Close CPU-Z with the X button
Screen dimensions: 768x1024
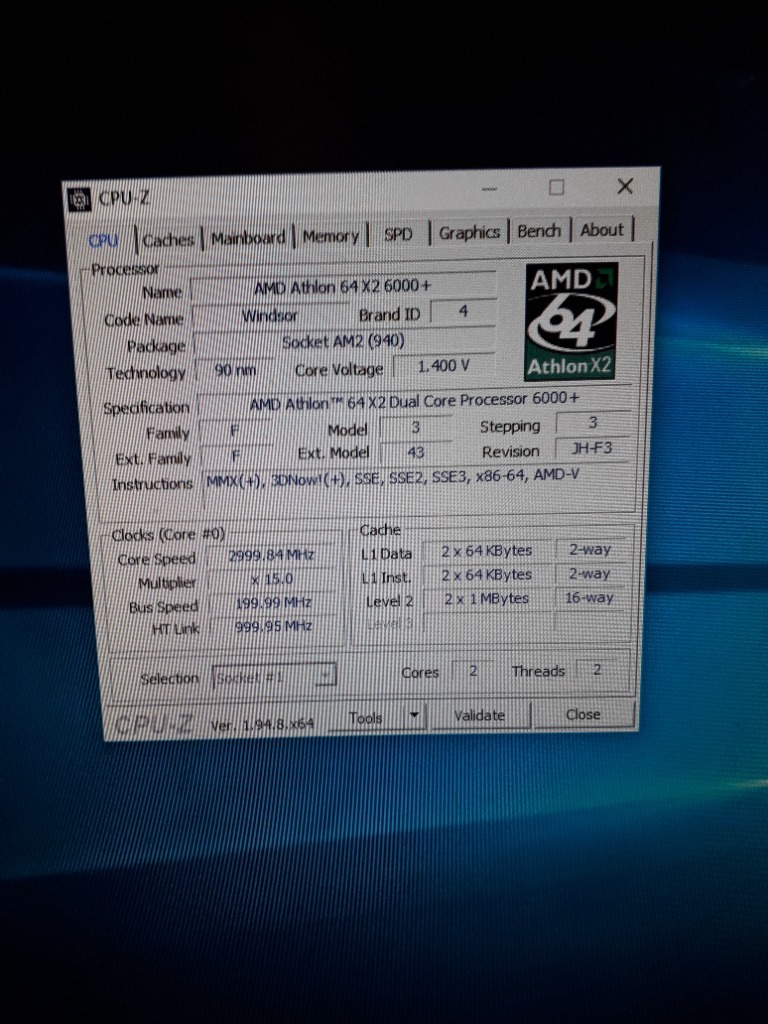pos(625,186)
